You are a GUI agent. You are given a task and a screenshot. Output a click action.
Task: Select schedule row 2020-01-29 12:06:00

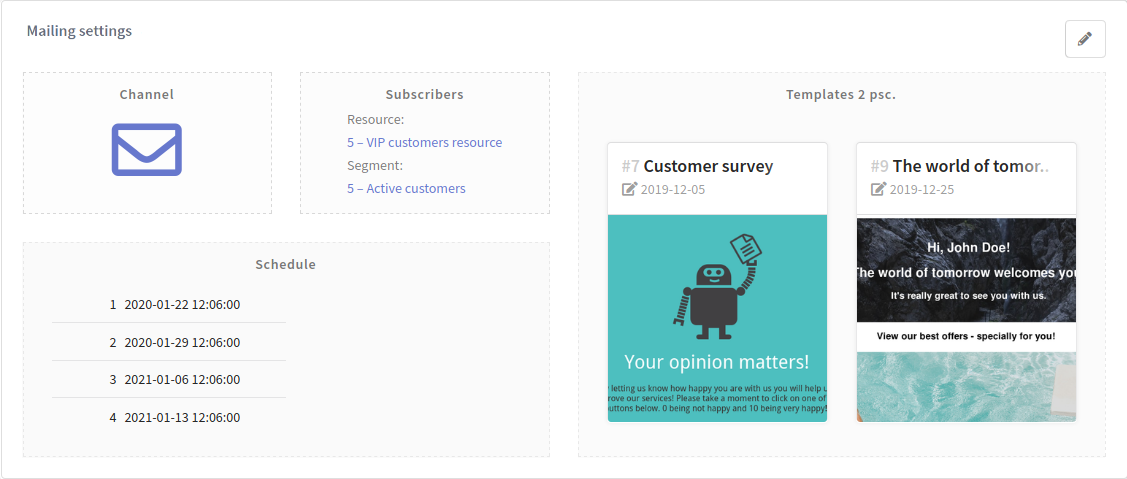tap(181, 343)
